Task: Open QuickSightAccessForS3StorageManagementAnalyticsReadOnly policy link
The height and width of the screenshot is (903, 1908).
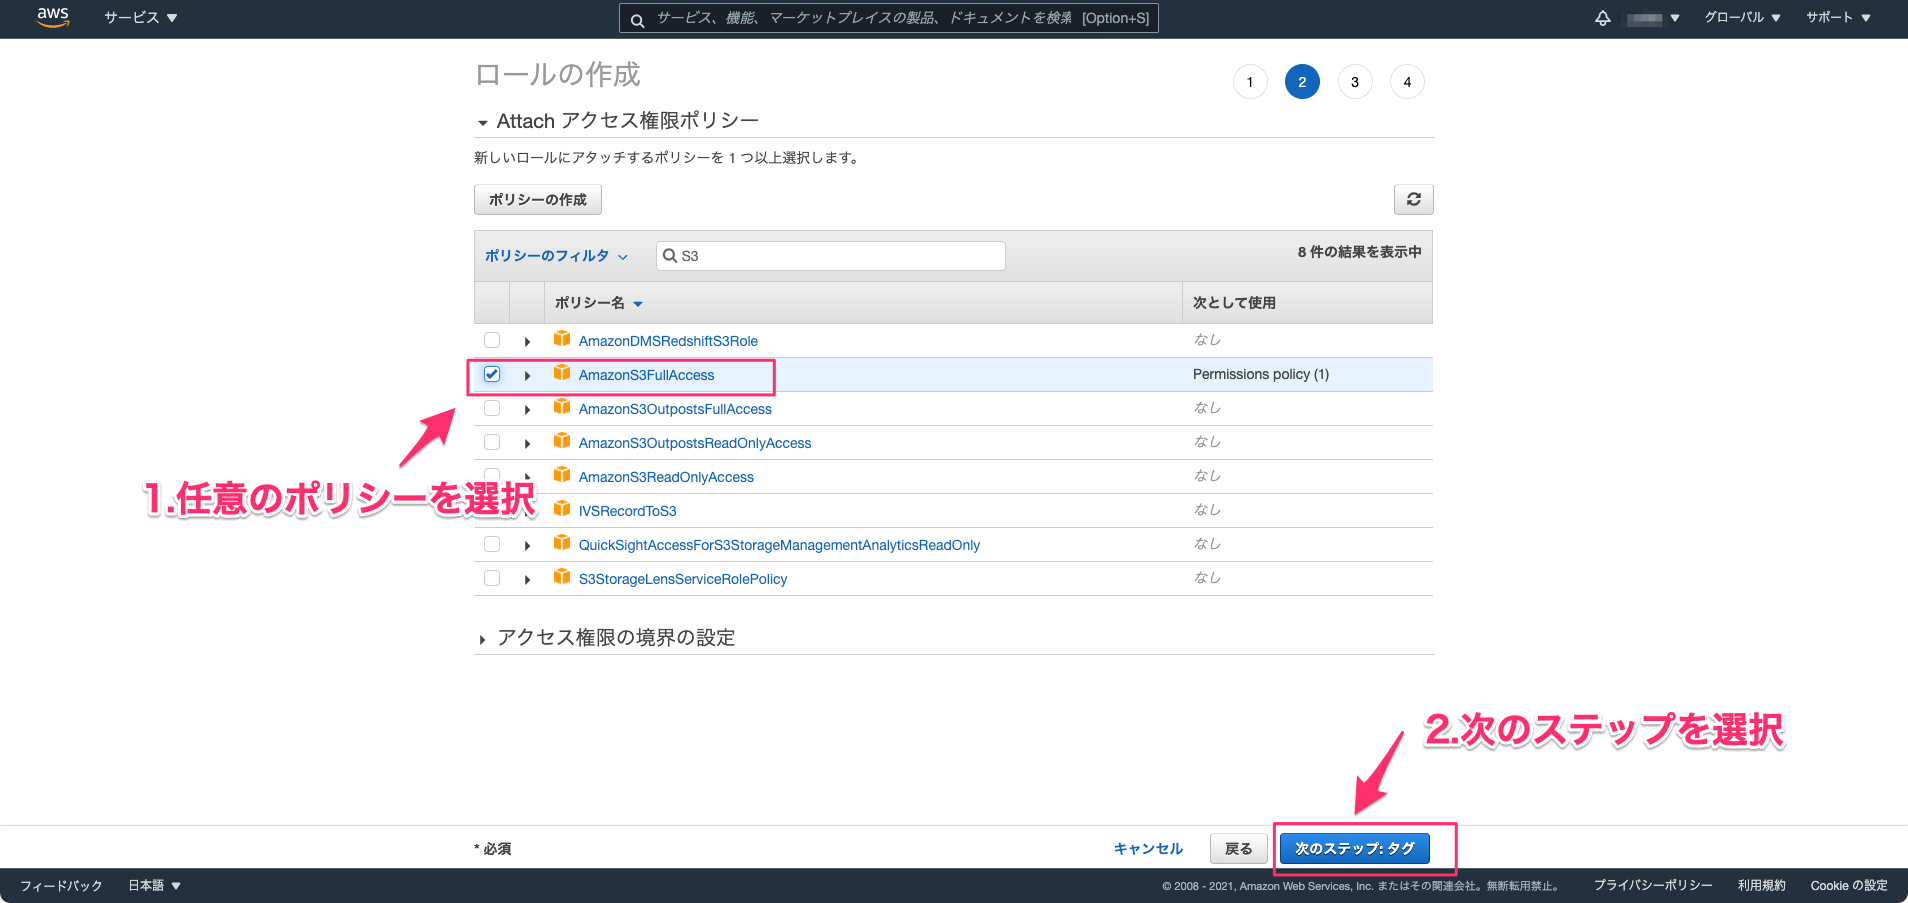Action: 779,545
